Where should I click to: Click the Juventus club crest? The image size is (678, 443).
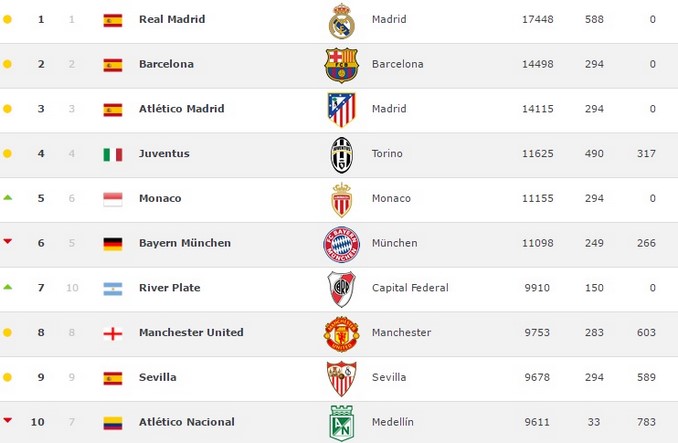click(x=342, y=155)
